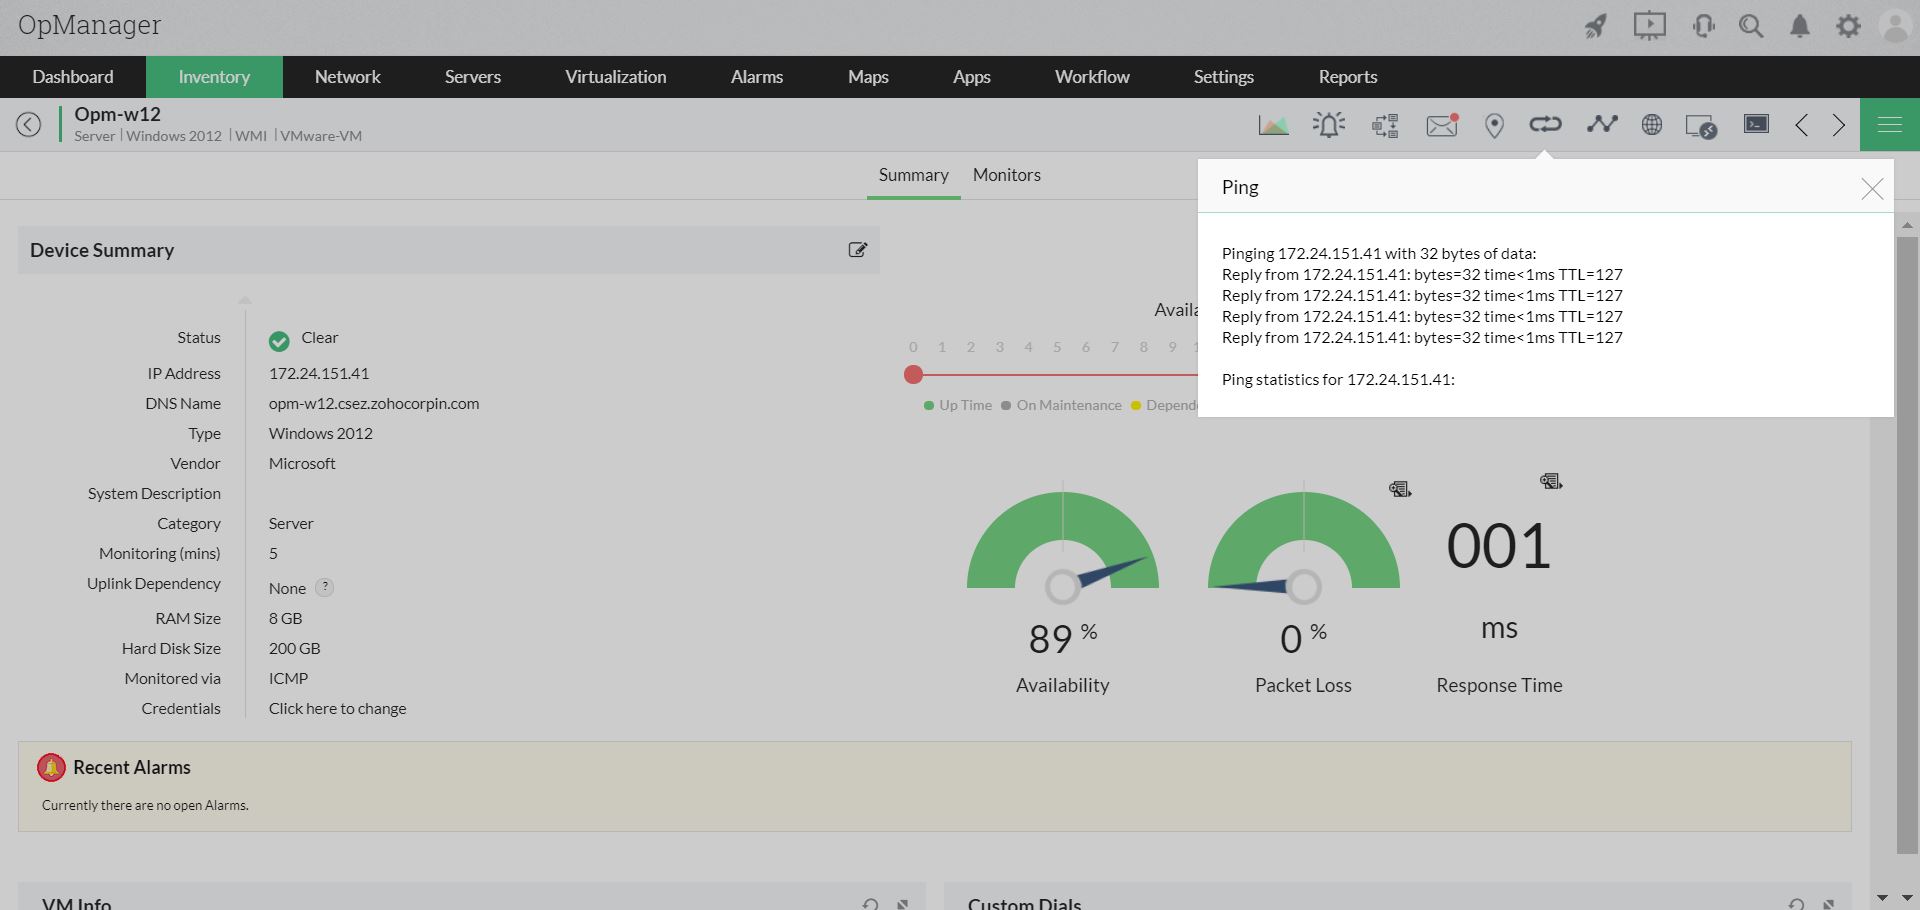Screen dimensions: 1920x910
Task: Click the Monitored via ICMP value
Action: click(289, 678)
